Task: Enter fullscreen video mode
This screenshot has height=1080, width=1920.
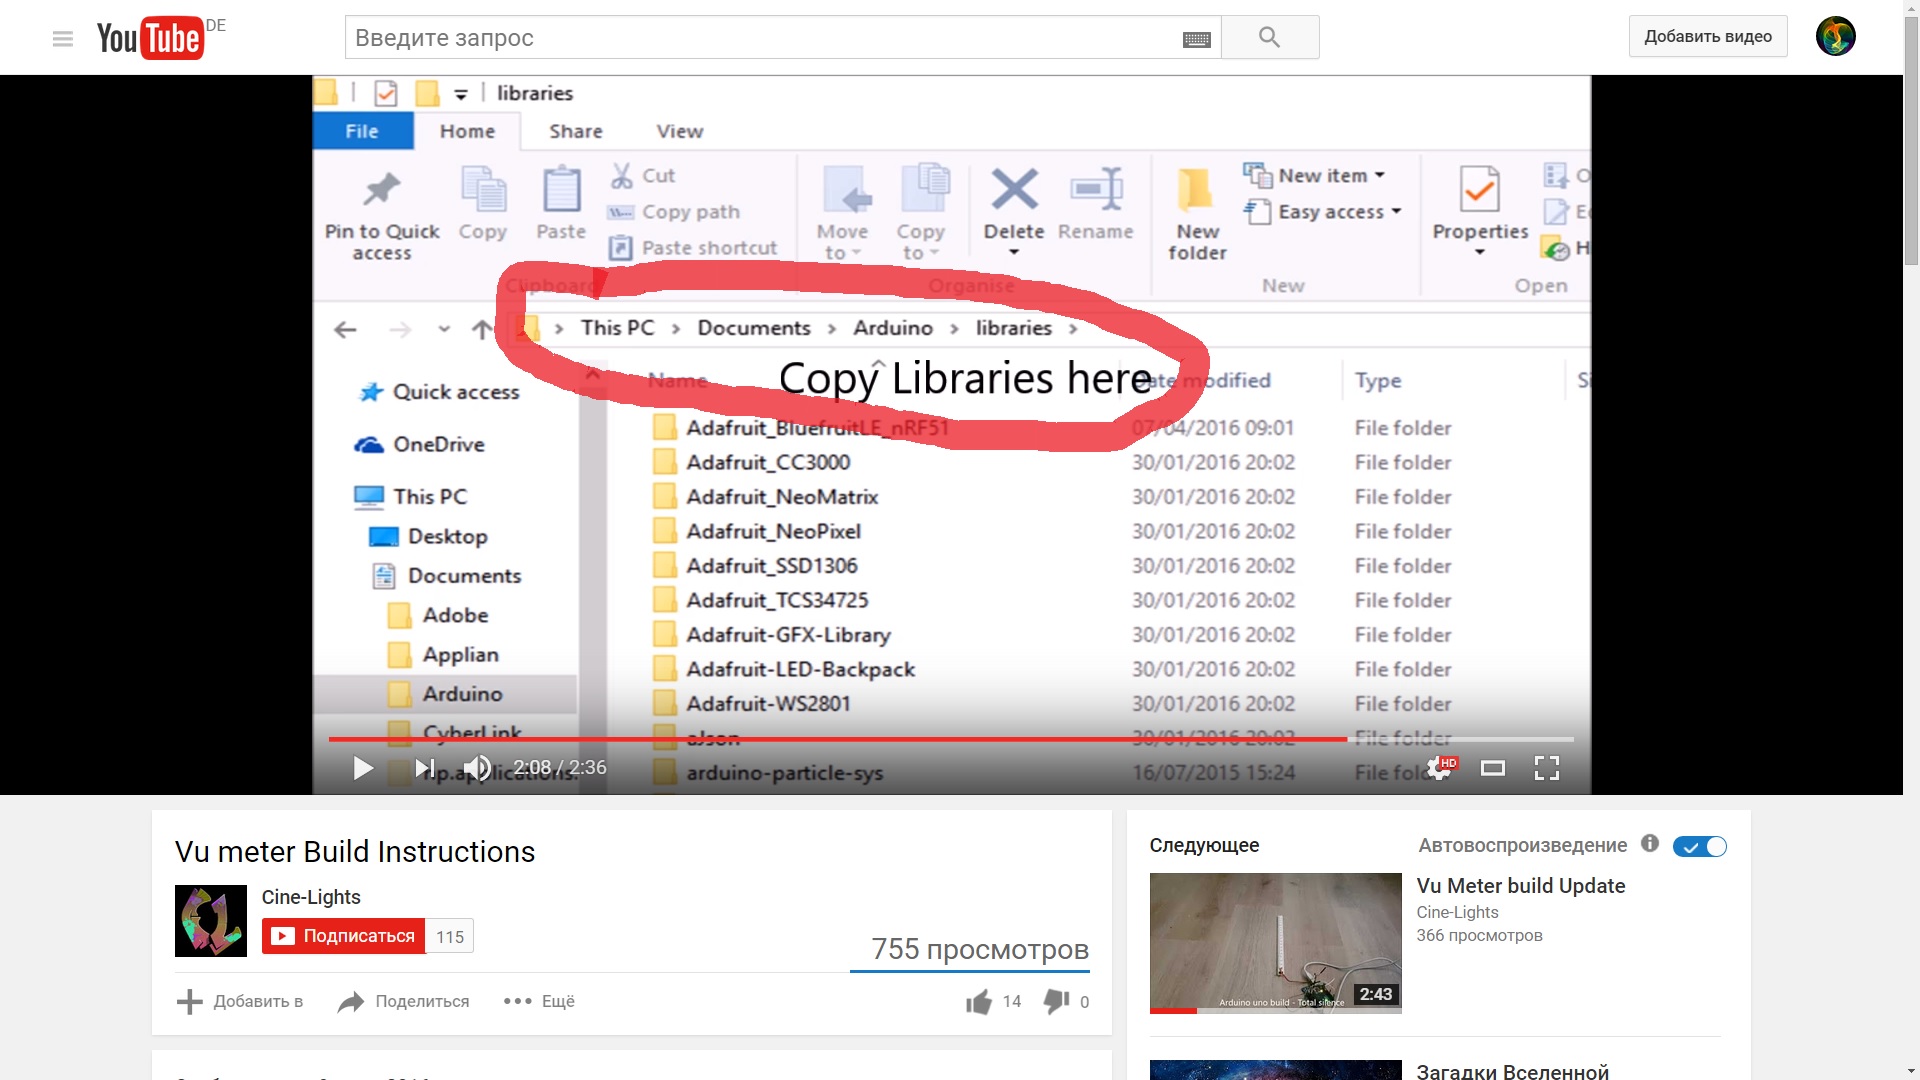Action: [1547, 768]
